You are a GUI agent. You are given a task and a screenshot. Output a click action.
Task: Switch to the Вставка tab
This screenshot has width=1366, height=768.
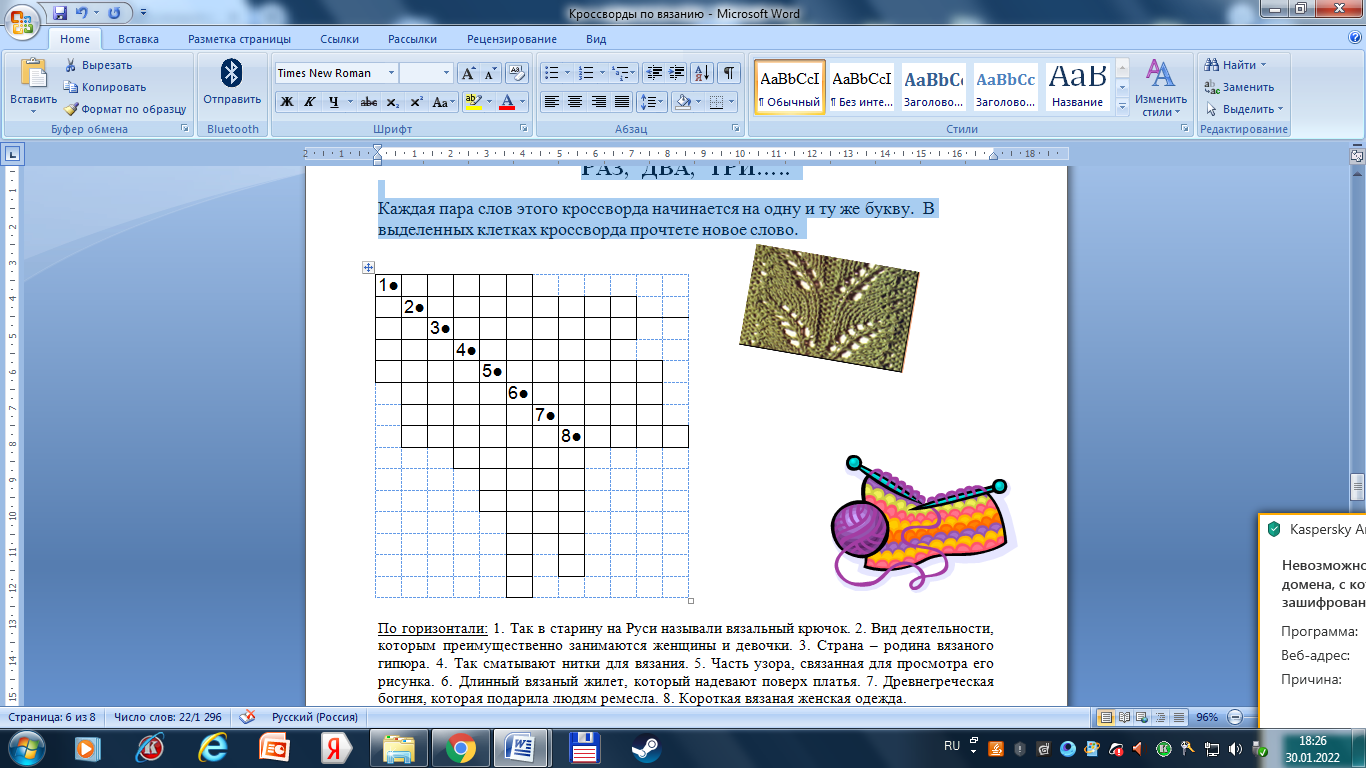pyautogui.click(x=138, y=39)
